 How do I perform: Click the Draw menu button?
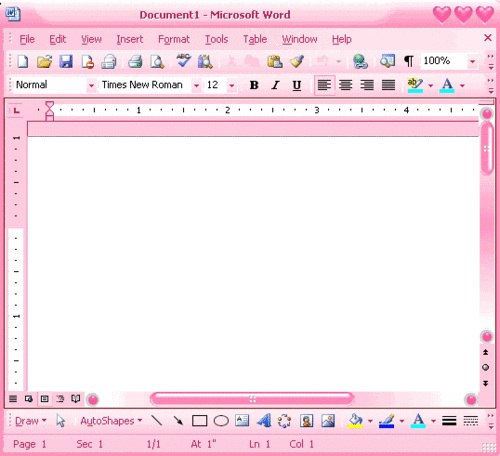(31, 421)
